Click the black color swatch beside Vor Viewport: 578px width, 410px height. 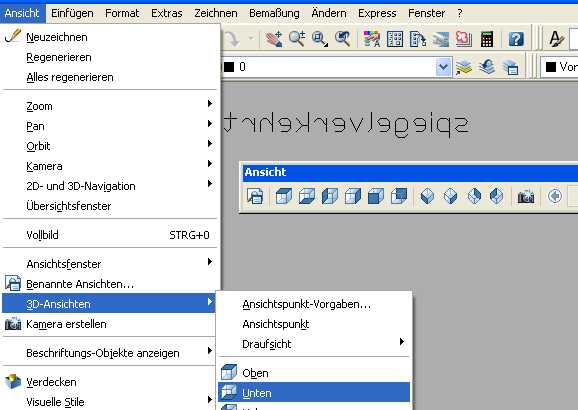[551, 67]
